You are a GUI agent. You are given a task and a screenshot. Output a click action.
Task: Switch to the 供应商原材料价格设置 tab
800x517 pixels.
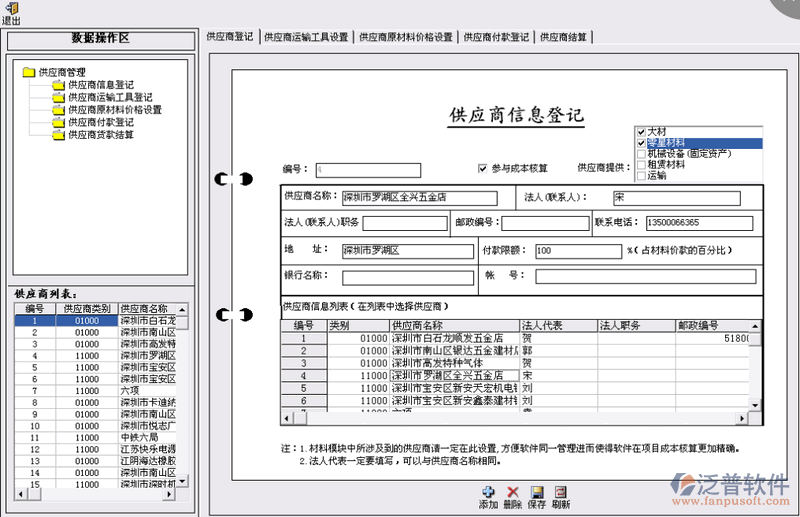(406, 37)
